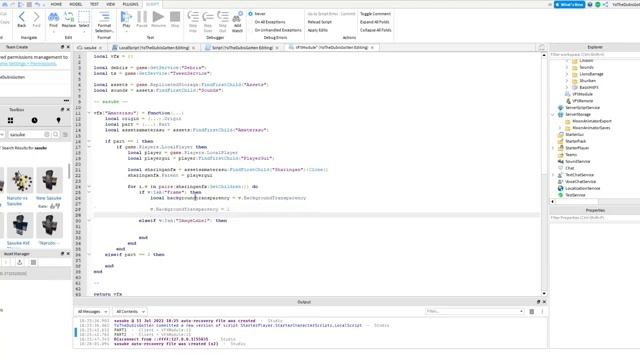This screenshot has width=640, height=360.
Task: Select On Unhandled Exceptions option
Action: 275,30
